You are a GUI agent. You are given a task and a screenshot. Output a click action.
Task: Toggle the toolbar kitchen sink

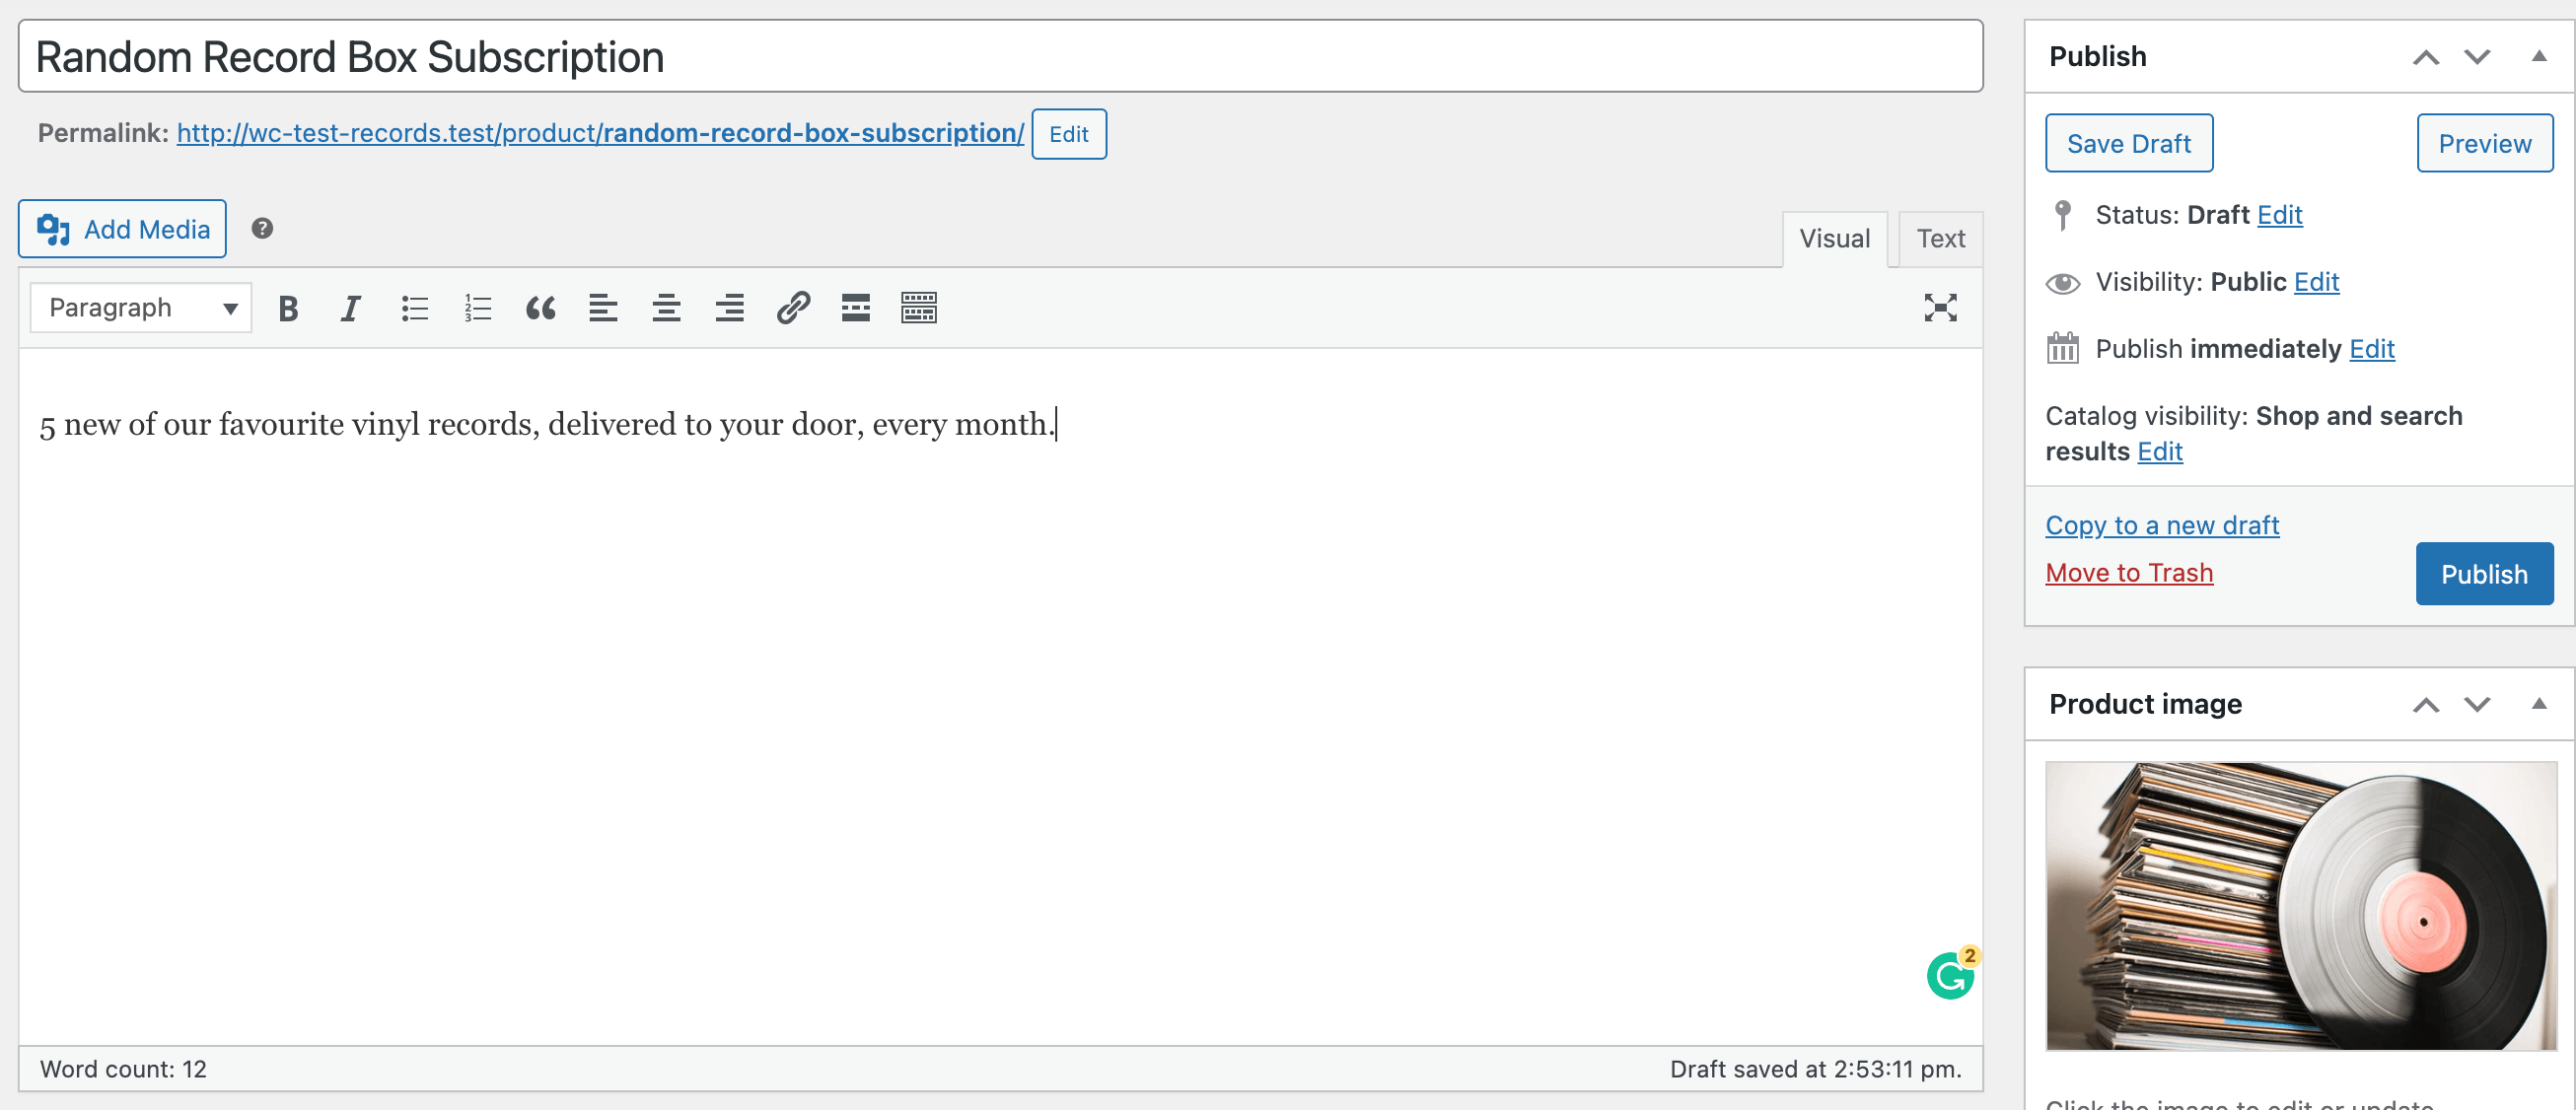point(918,308)
